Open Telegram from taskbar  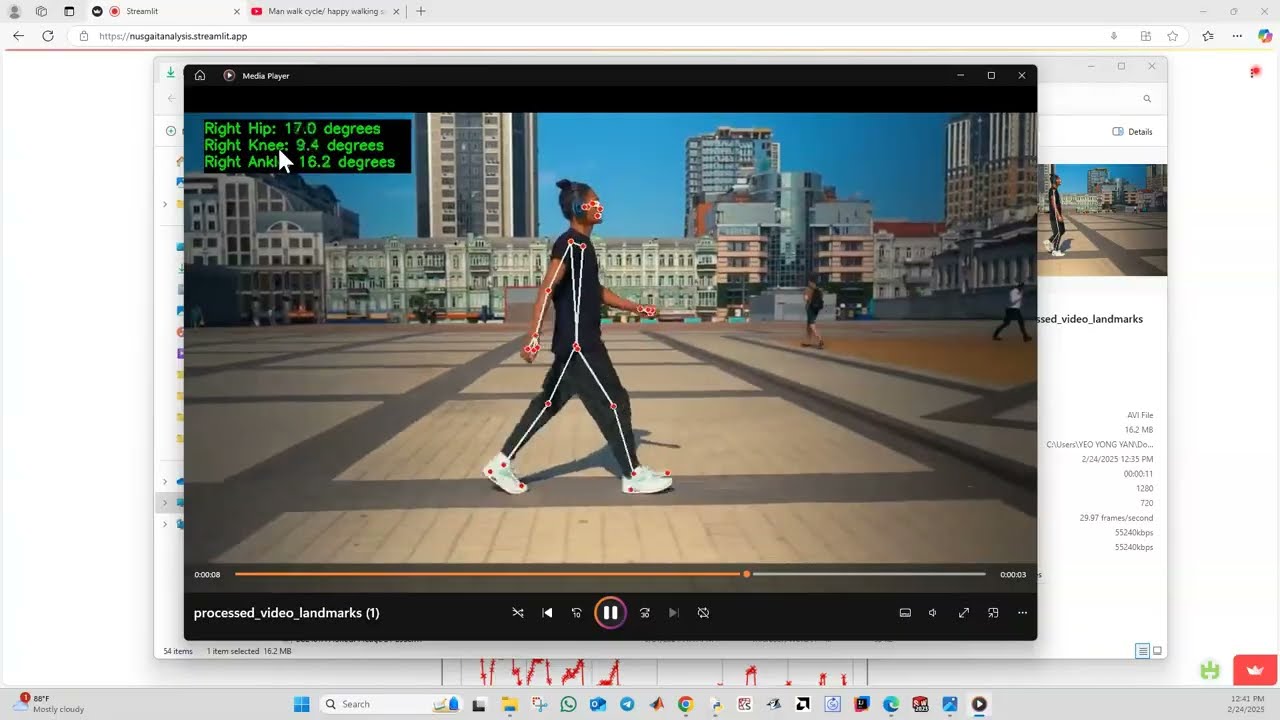coord(627,704)
